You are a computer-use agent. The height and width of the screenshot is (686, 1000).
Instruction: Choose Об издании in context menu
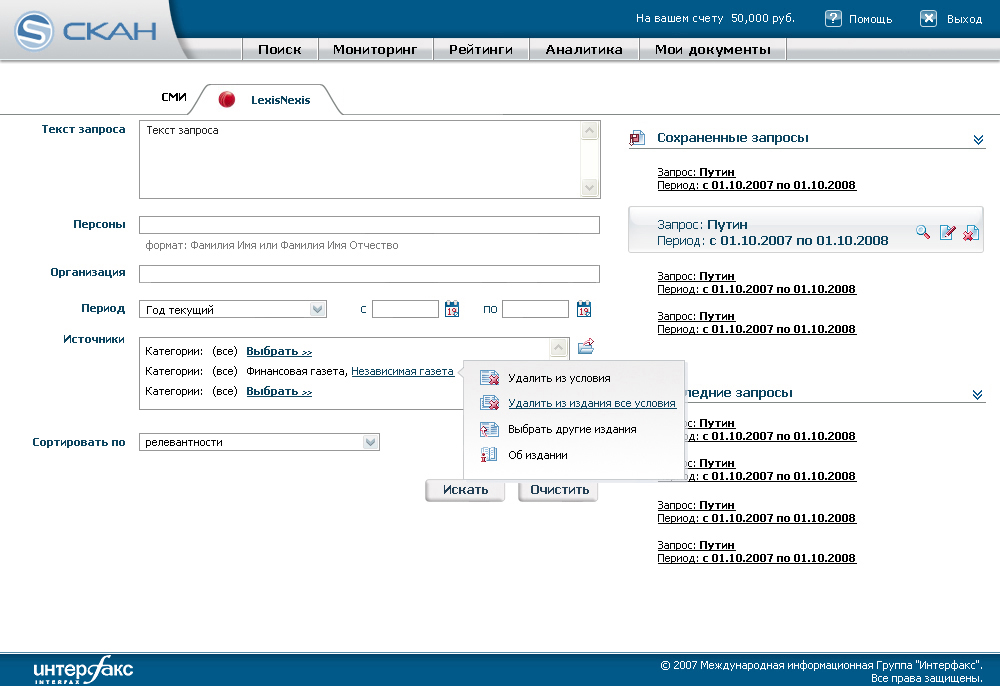538,455
